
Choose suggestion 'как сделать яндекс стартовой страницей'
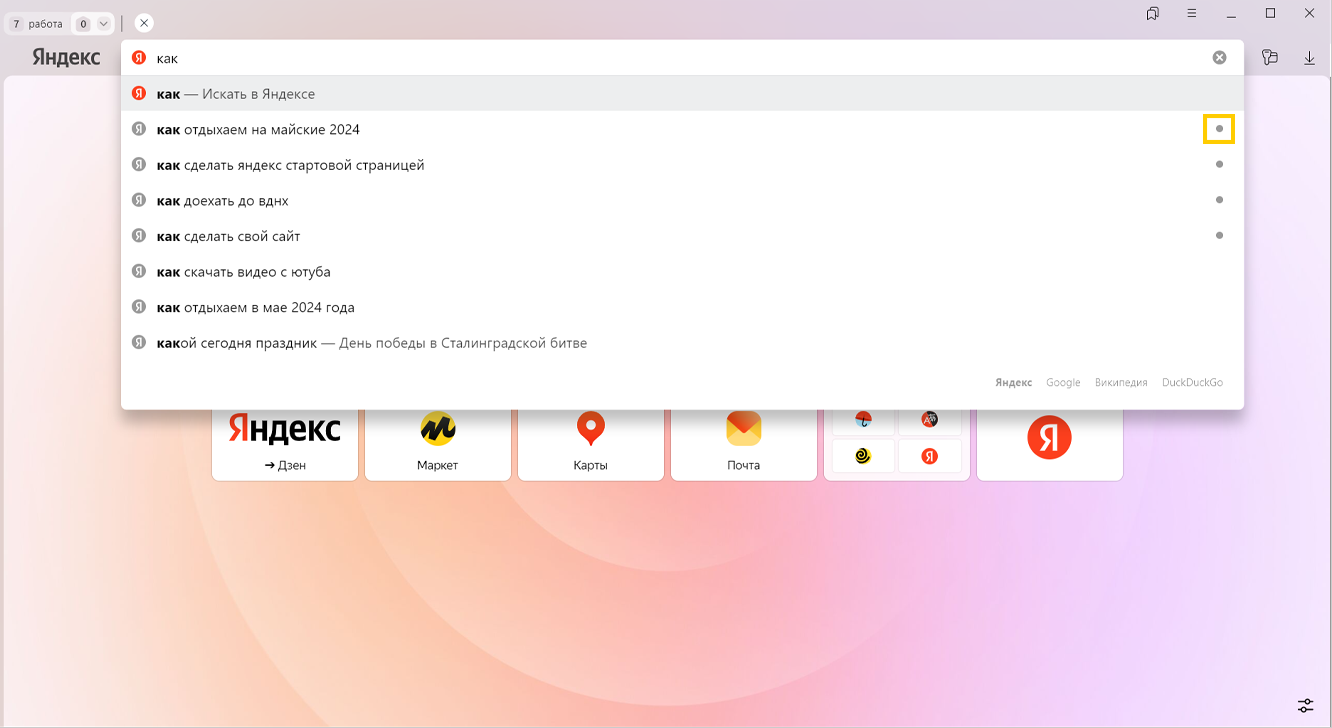coord(290,165)
